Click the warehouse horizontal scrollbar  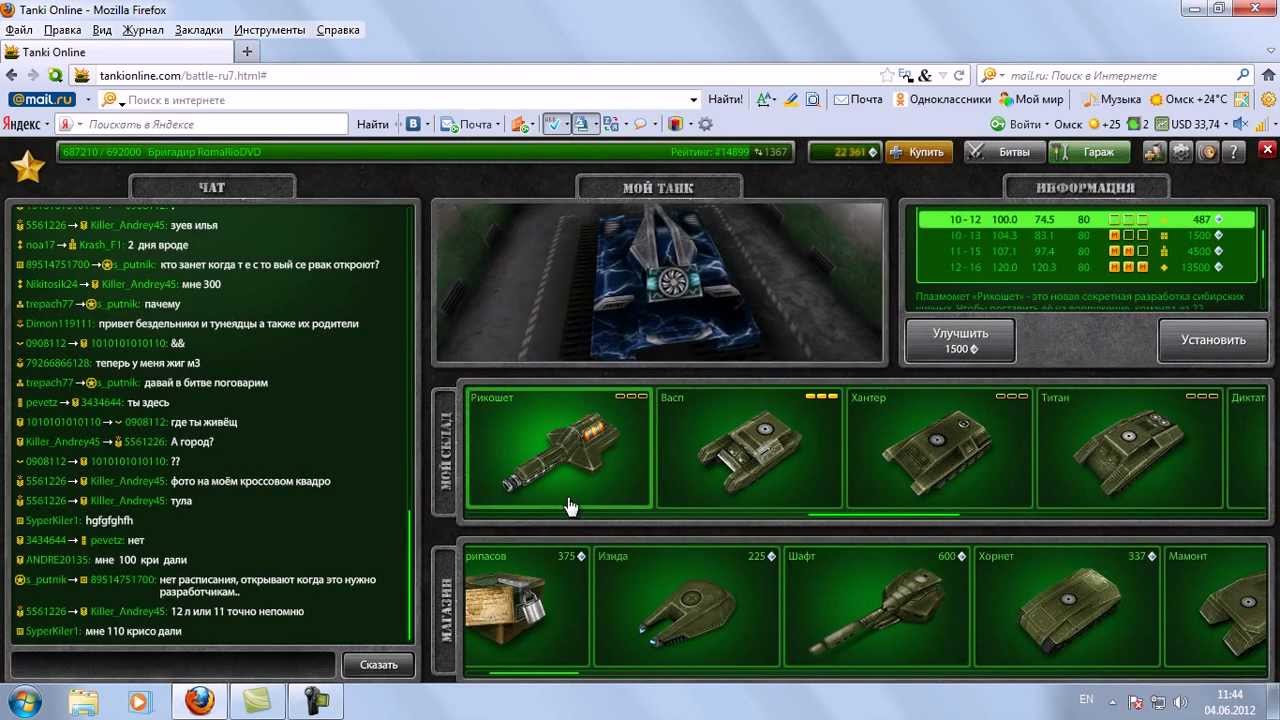tap(883, 515)
